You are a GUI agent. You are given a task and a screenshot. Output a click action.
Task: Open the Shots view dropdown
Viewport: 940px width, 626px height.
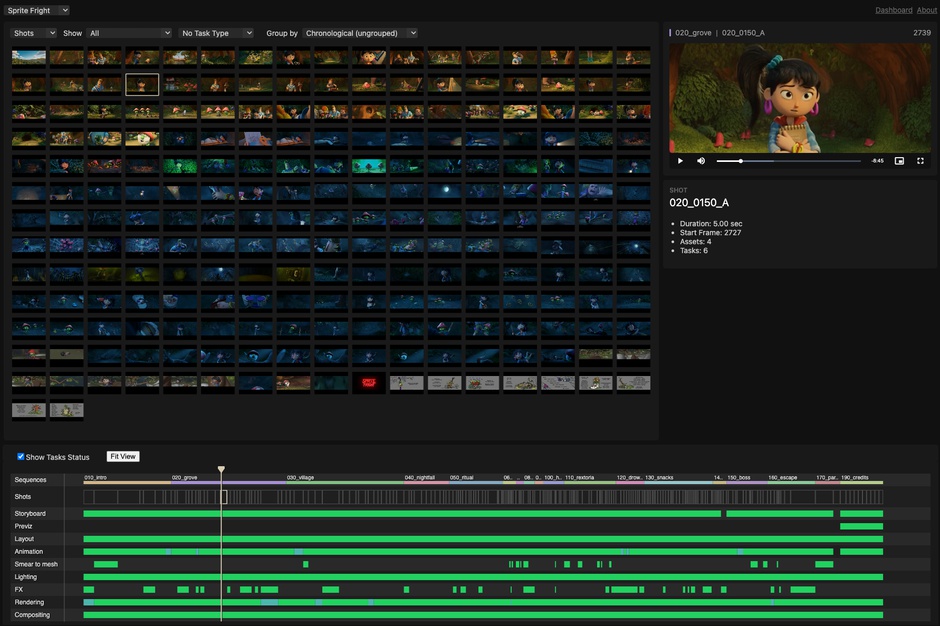point(34,33)
